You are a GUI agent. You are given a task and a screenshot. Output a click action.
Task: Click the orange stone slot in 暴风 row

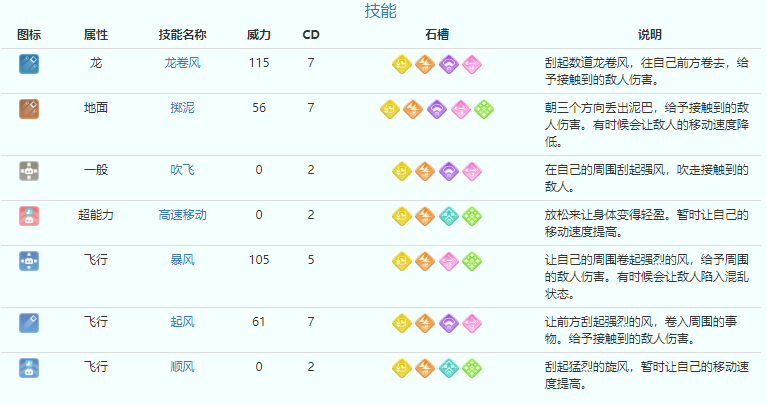[425, 261]
